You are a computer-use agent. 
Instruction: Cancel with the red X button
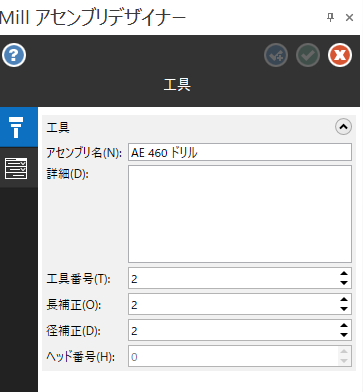pyautogui.click(x=340, y=55)
